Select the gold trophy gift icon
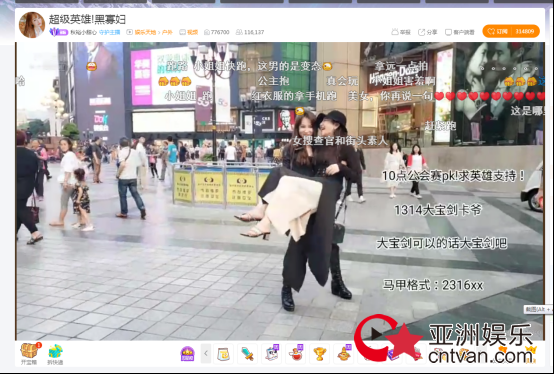Screen dimensions: 554x374 click(319, 354)
